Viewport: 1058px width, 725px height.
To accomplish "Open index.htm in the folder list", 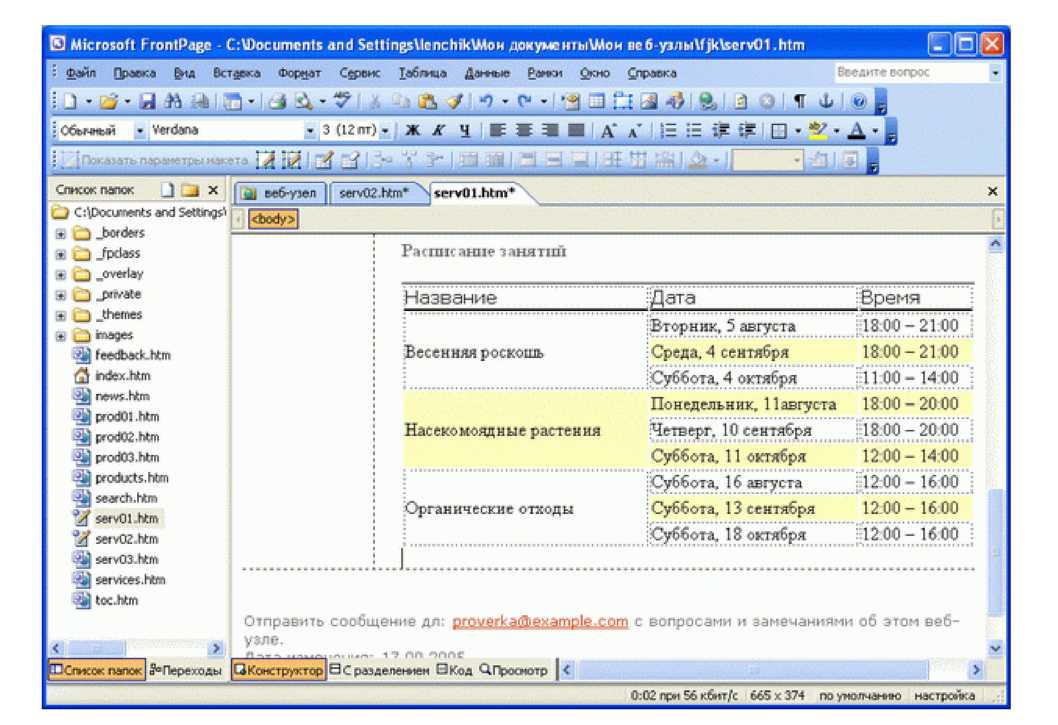I will (122, 376).
